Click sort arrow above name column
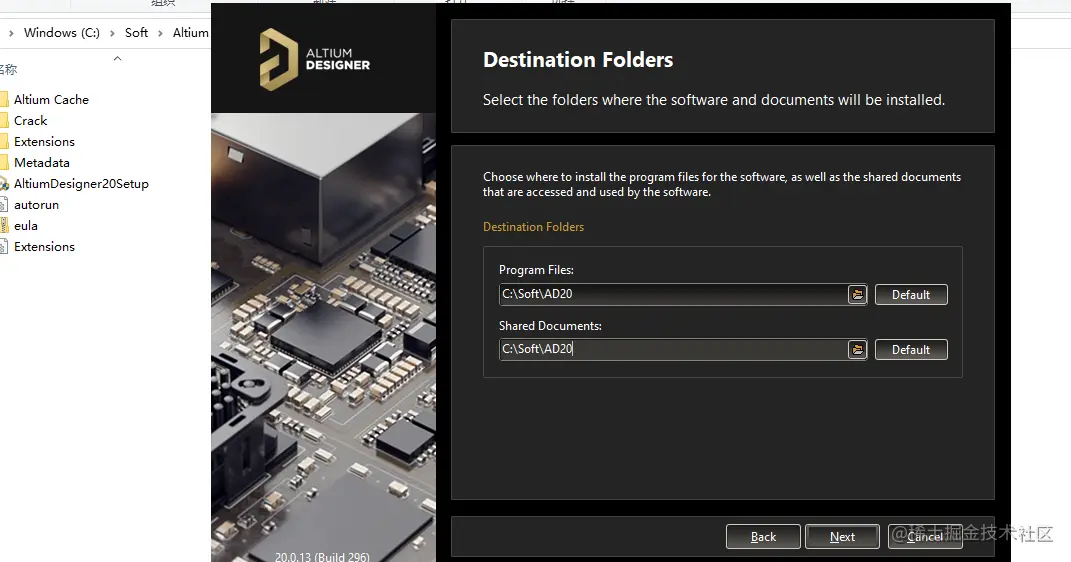This screenshot has height=562, width=1071. pos(117,59)
